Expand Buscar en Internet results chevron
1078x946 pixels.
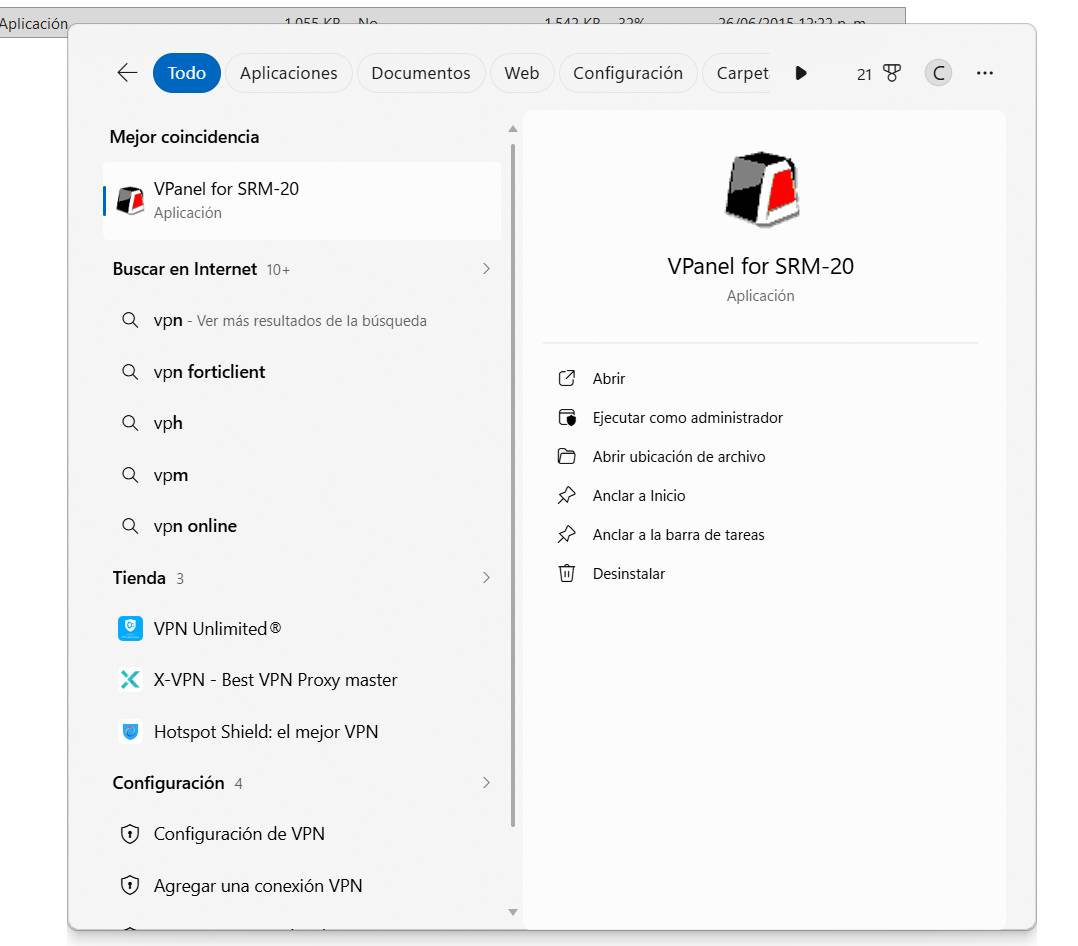point(486,269)
